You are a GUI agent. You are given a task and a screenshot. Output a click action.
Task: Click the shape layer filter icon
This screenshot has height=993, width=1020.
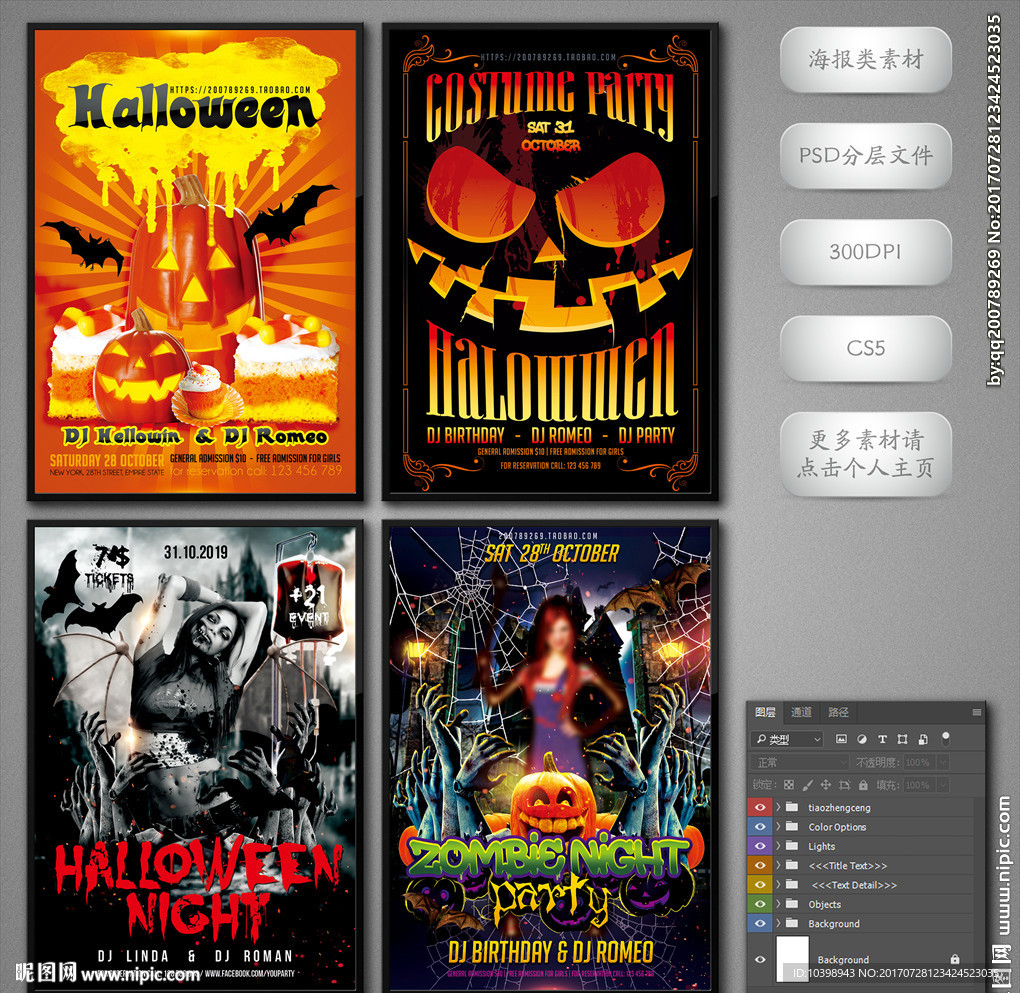pos(902,739)
